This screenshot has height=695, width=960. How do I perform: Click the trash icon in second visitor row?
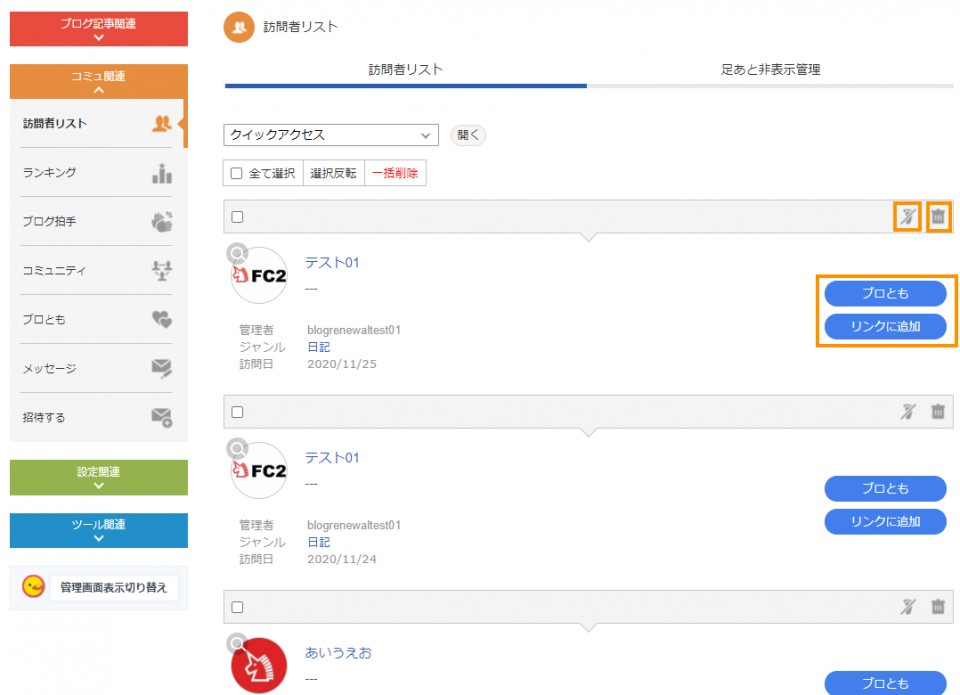[x=938, y=411]
